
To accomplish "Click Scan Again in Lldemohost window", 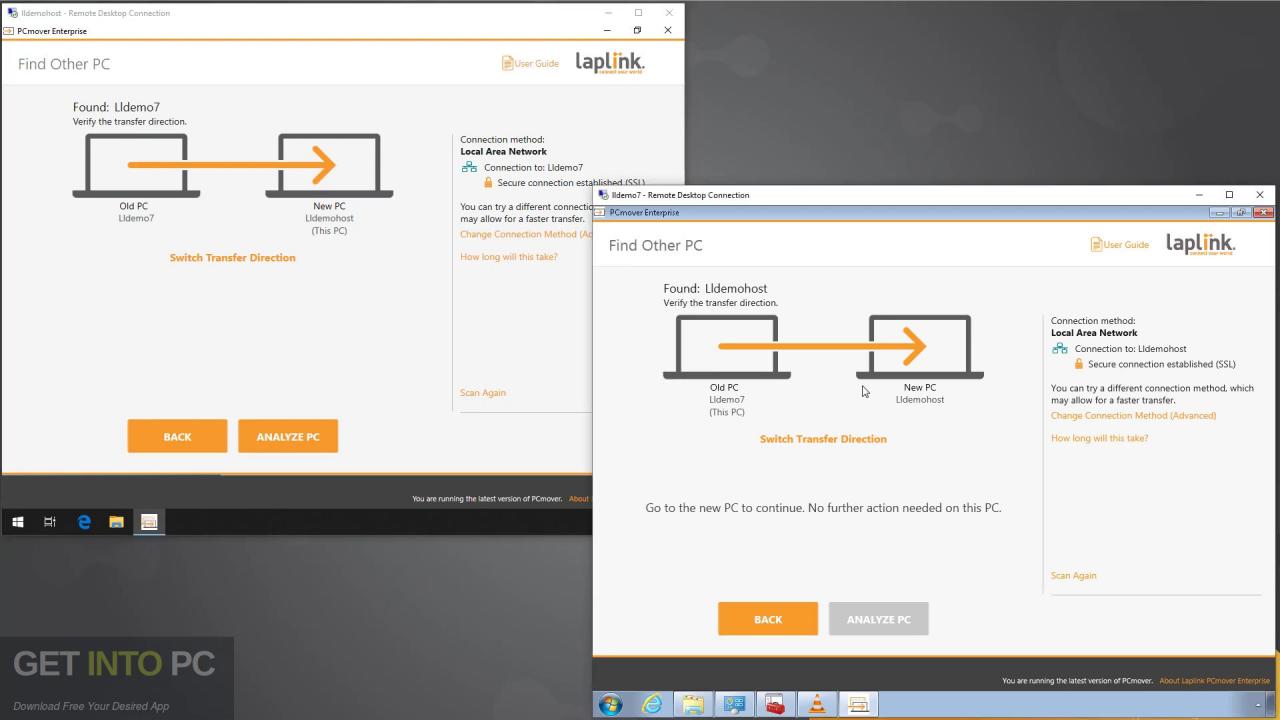I will click(483, 392).
